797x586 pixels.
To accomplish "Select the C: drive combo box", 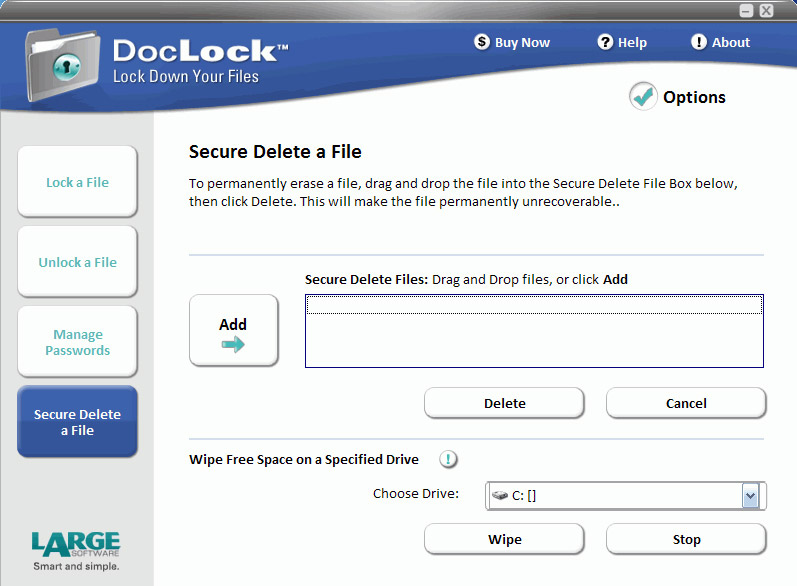I will 615,495.
